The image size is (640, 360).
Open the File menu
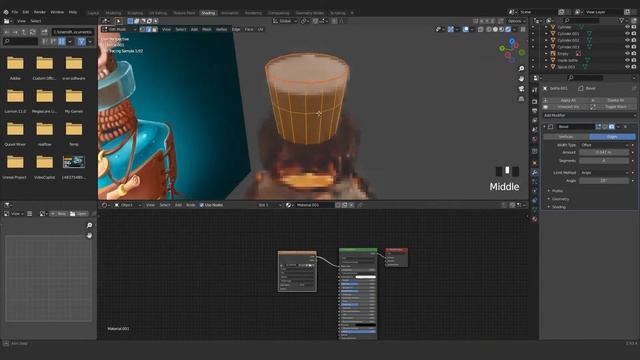coord(15,12)
